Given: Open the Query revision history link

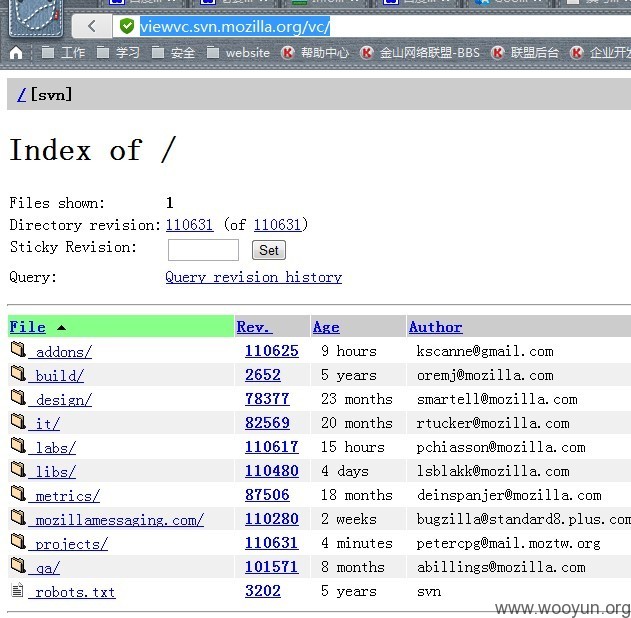Looking at the screenshot, I should tap(254, 277).
